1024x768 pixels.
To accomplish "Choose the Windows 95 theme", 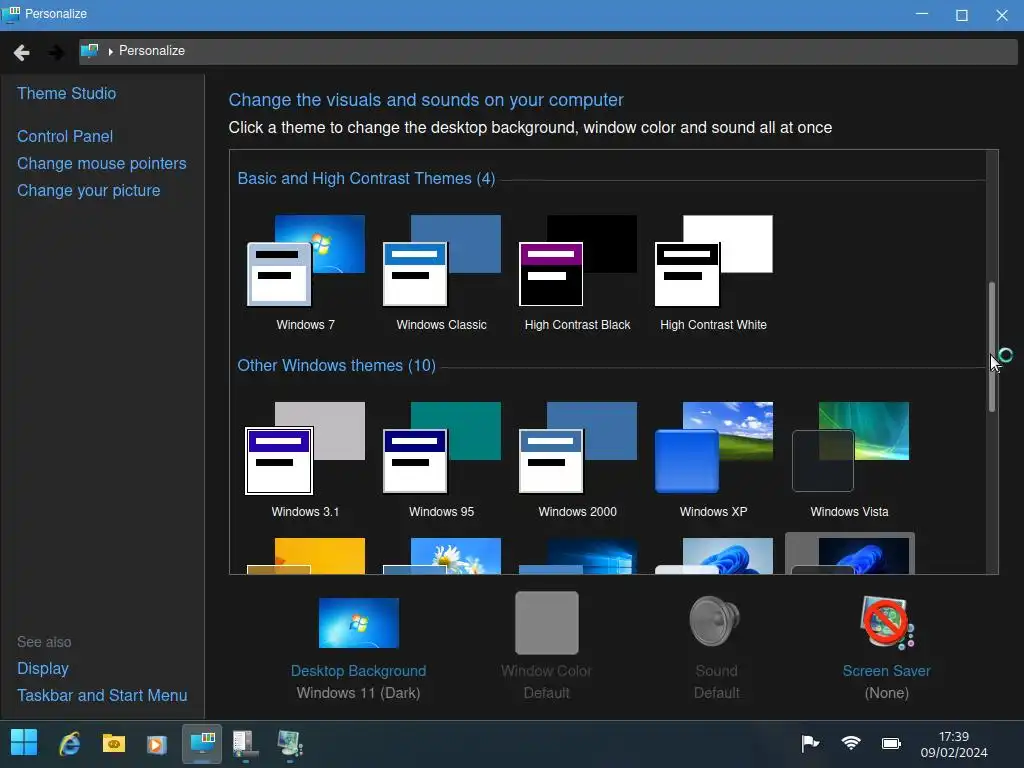I will (441, 459).
